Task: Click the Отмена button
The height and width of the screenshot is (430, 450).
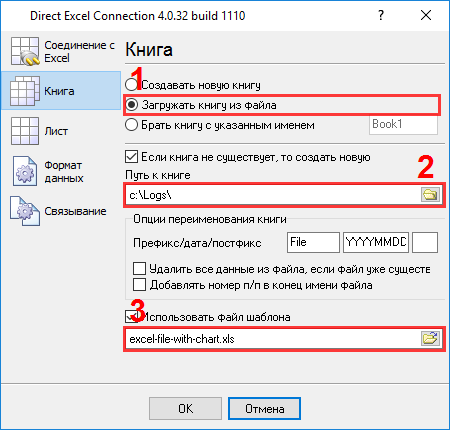Action: pos(264,408)
